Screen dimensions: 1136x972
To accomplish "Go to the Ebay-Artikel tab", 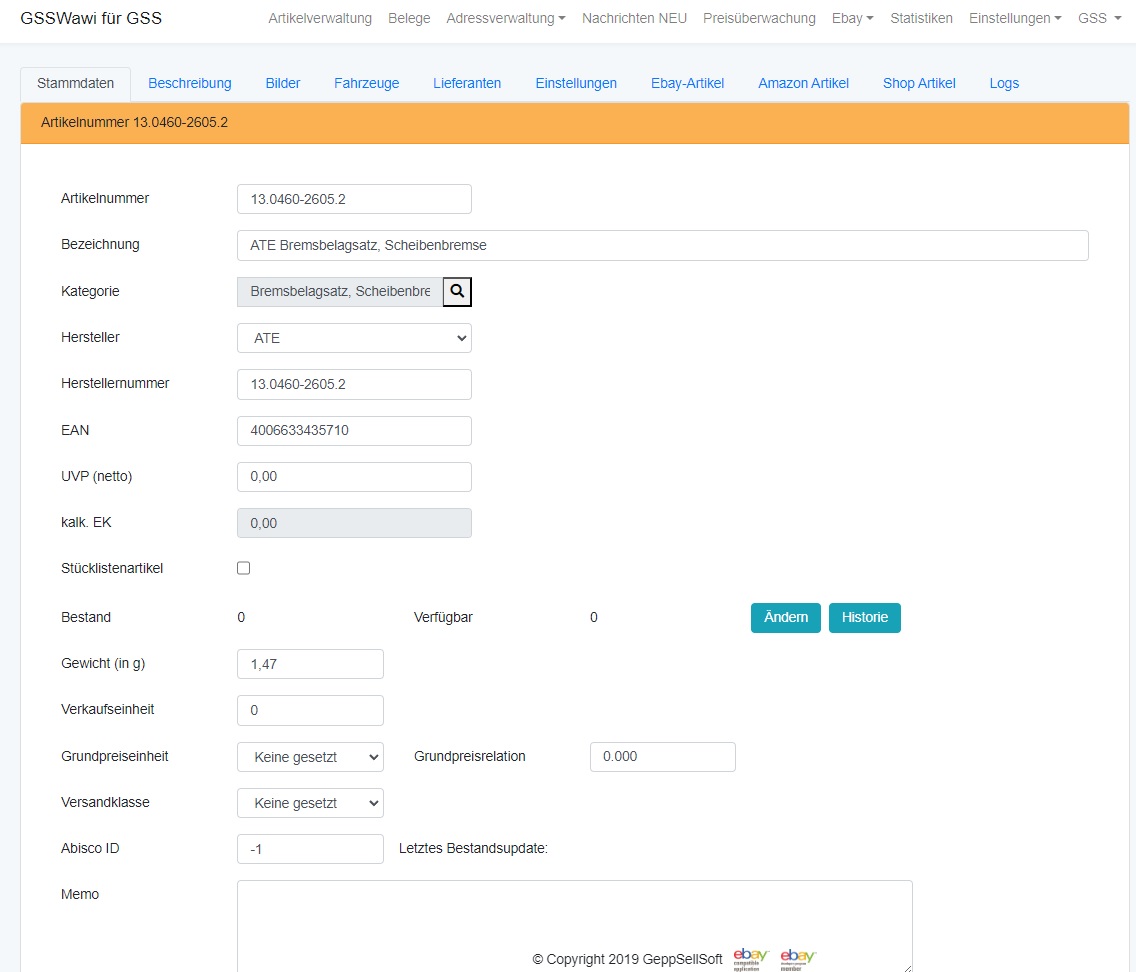I will 687,83.
